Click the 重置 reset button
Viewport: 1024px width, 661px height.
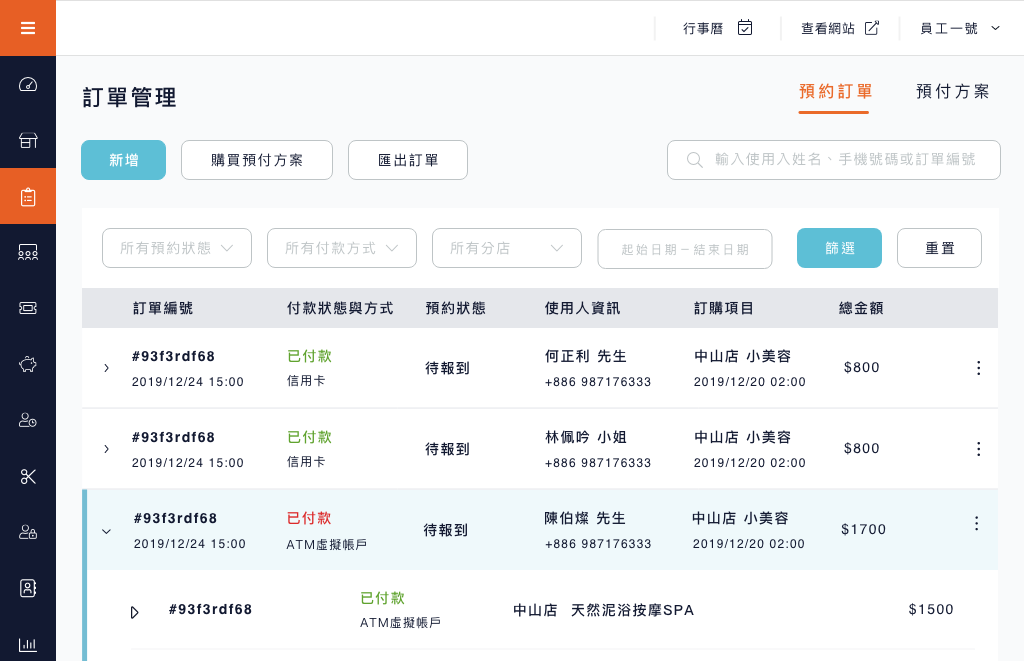pos(939,248)
